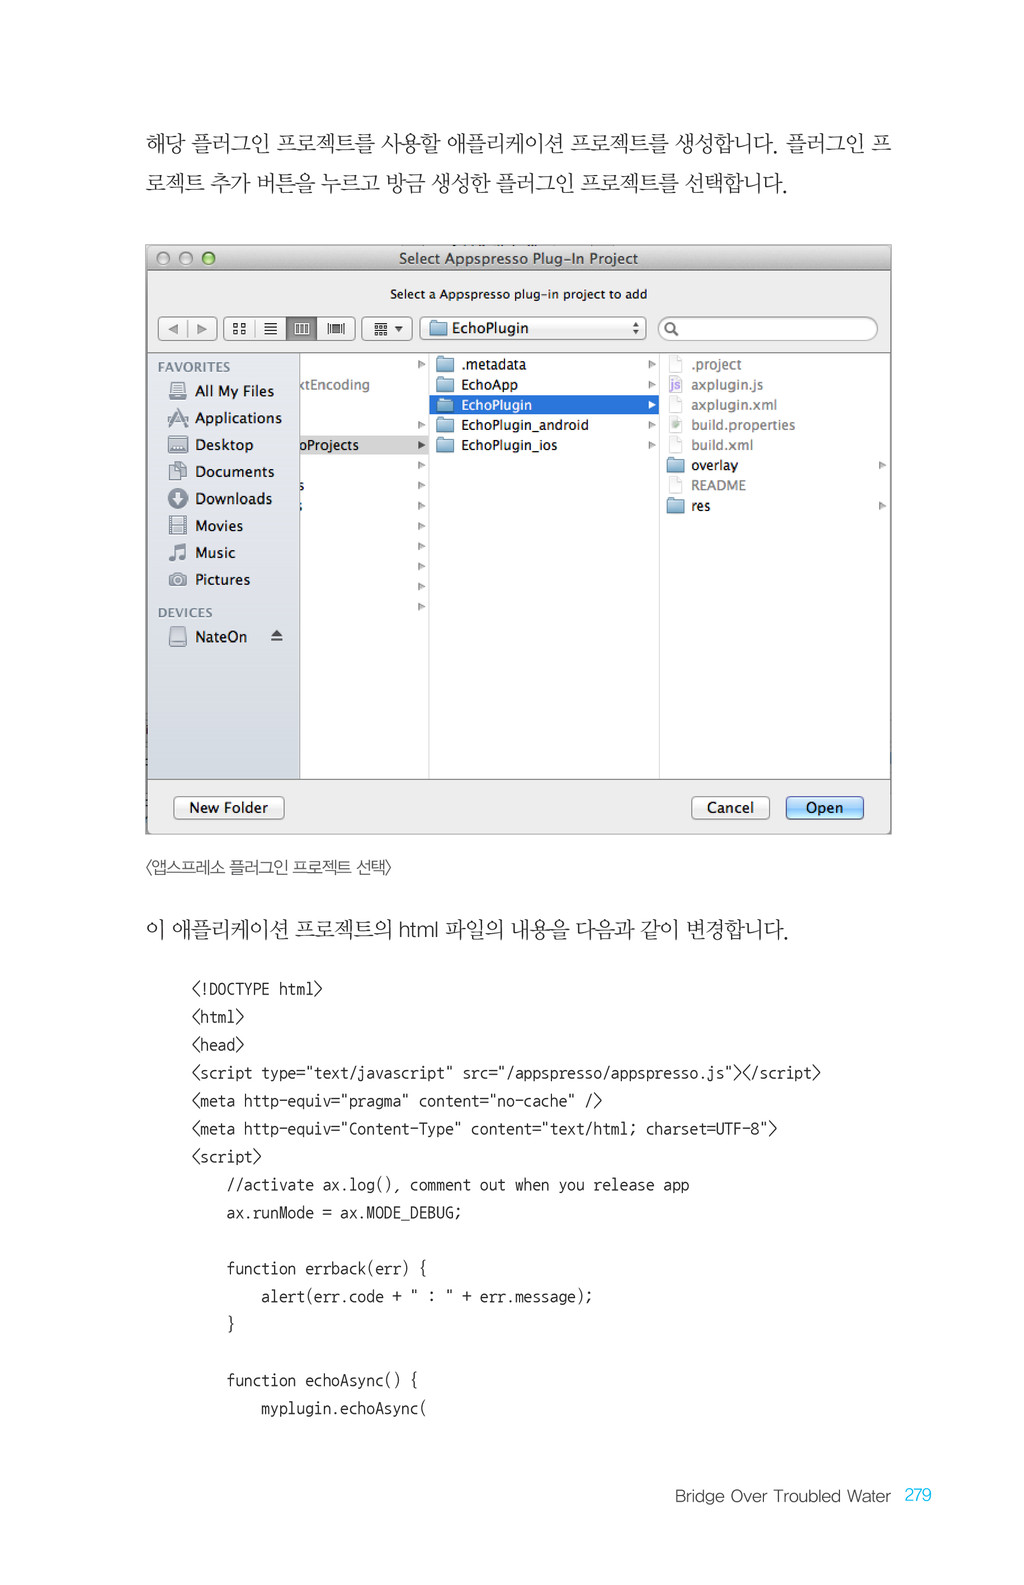1024x1585 pixels.
Task: Click the search field
Action: point(767,328)
